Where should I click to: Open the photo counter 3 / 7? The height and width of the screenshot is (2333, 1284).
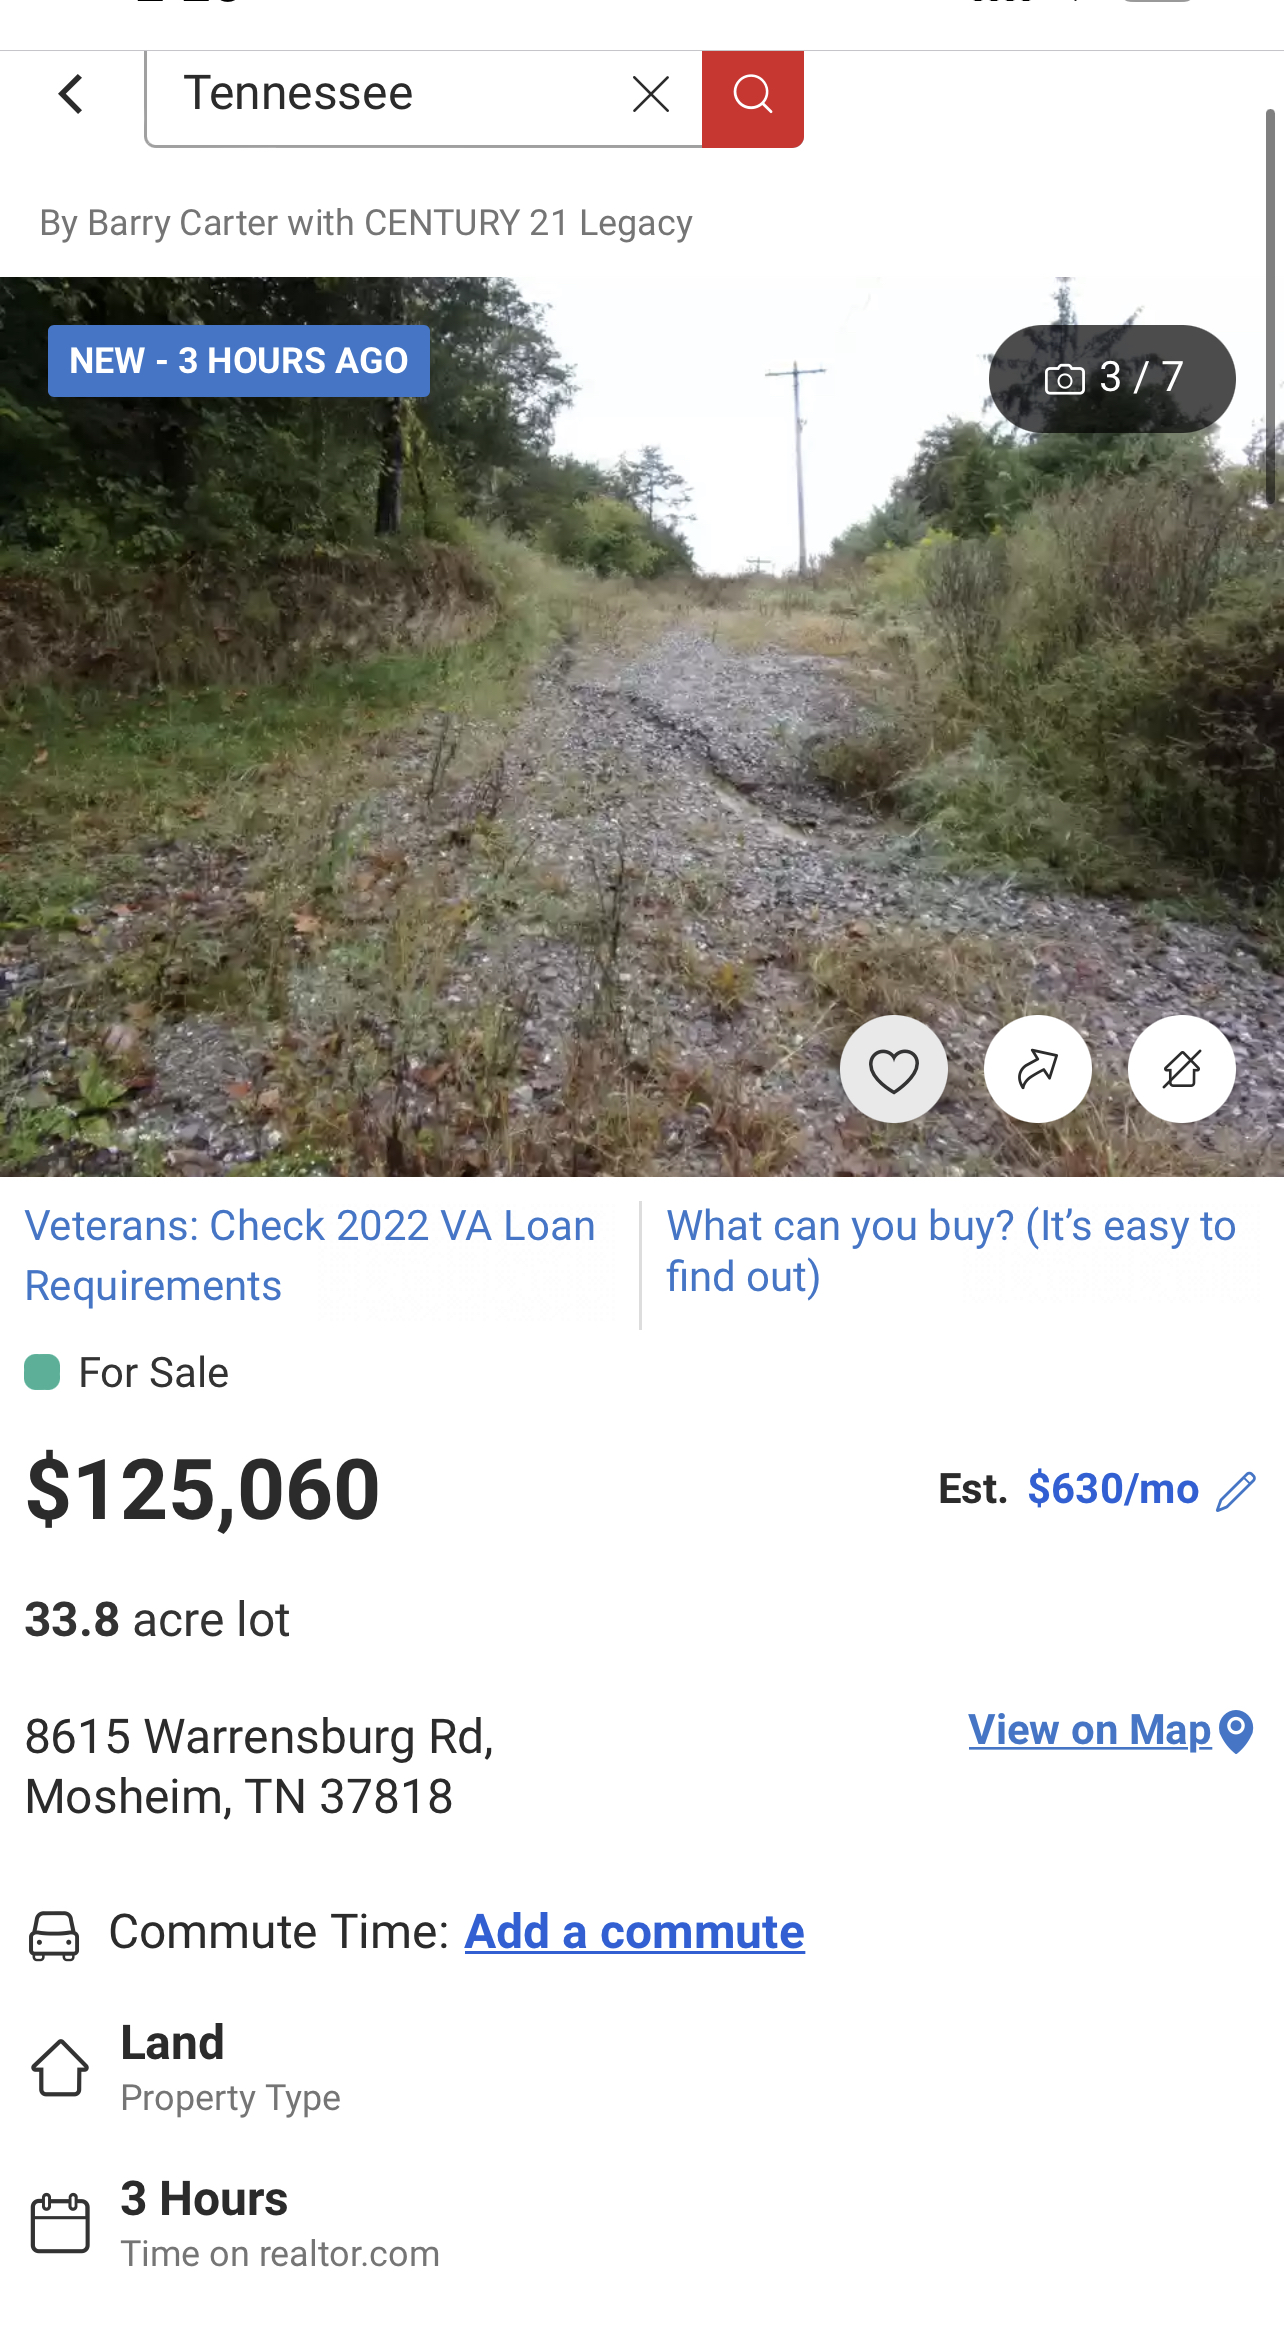point(1112,378)
